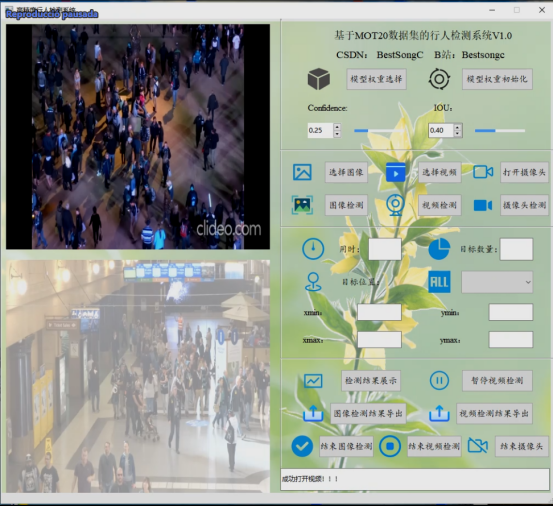
Task: Adjust the Confidence slider
Action: point(379,131)
